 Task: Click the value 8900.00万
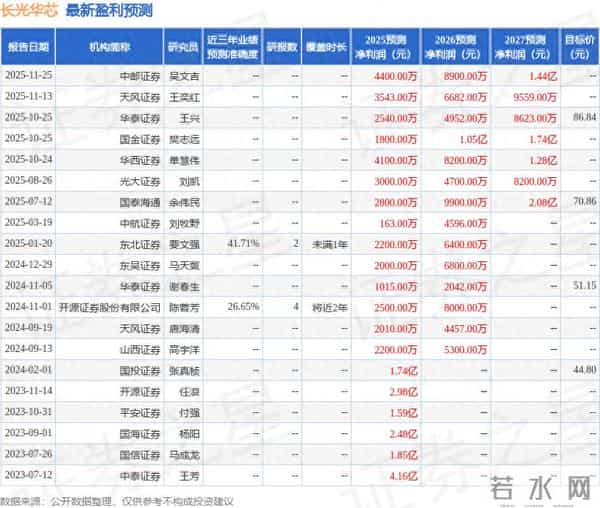tap(465, 77)
